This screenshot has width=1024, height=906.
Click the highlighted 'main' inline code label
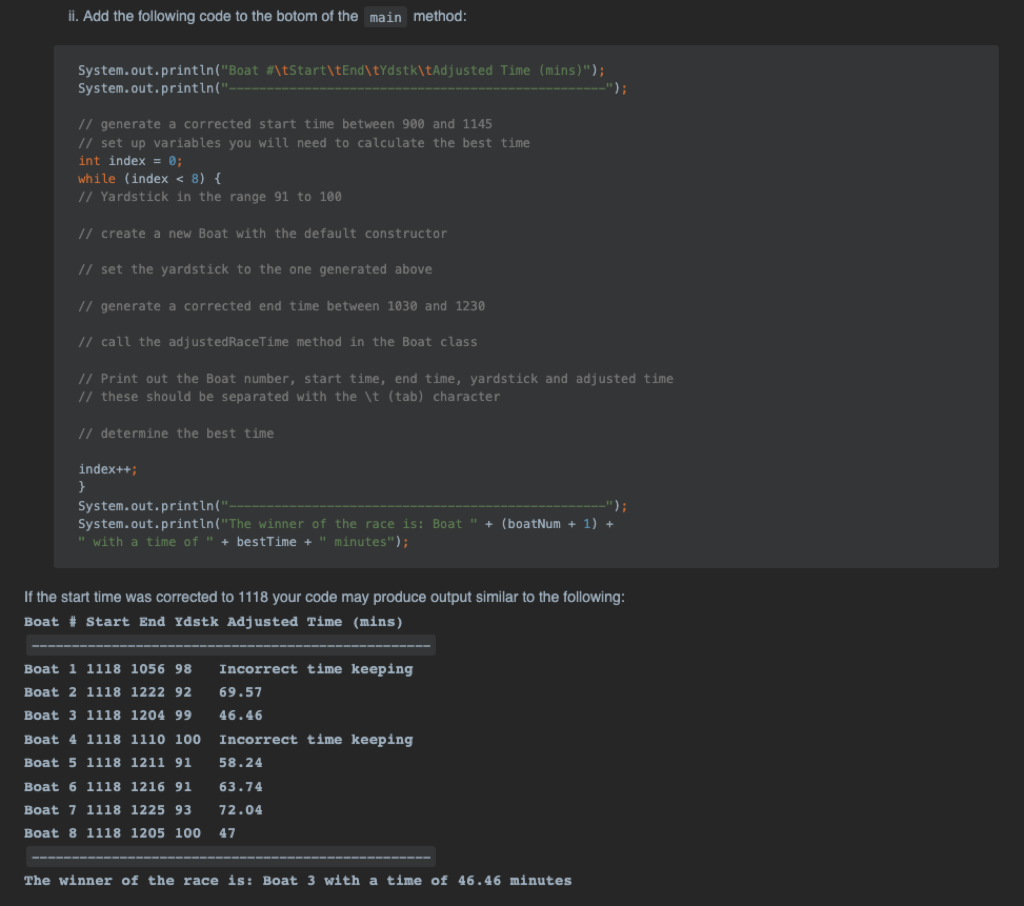(x=385, y=16)
